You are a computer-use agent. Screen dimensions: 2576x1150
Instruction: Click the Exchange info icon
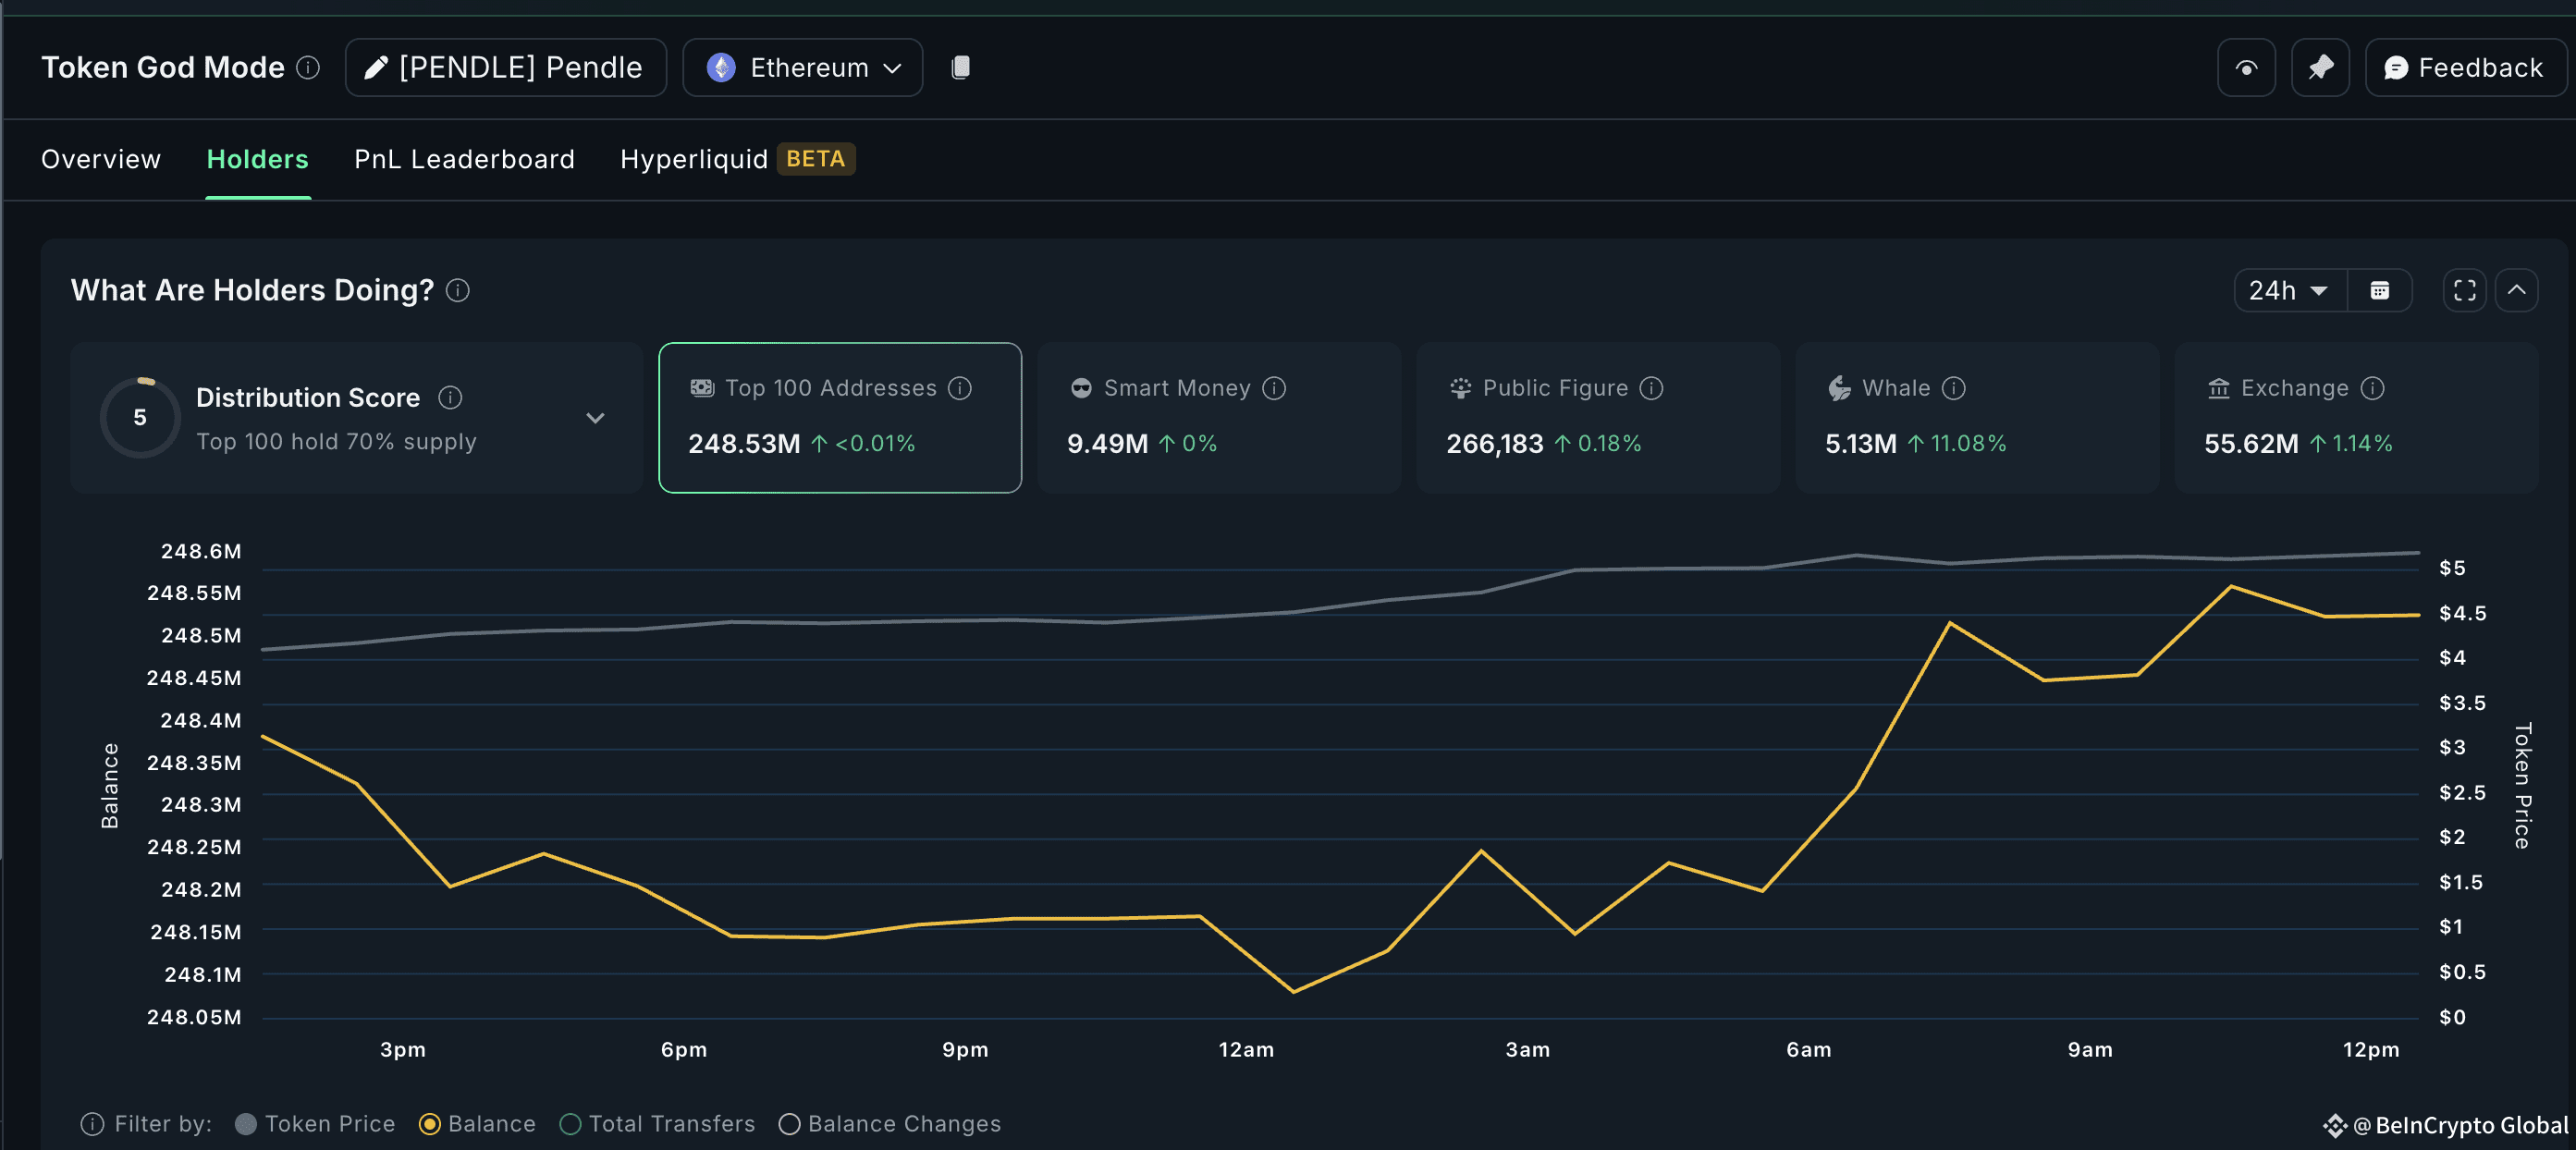2373,388
